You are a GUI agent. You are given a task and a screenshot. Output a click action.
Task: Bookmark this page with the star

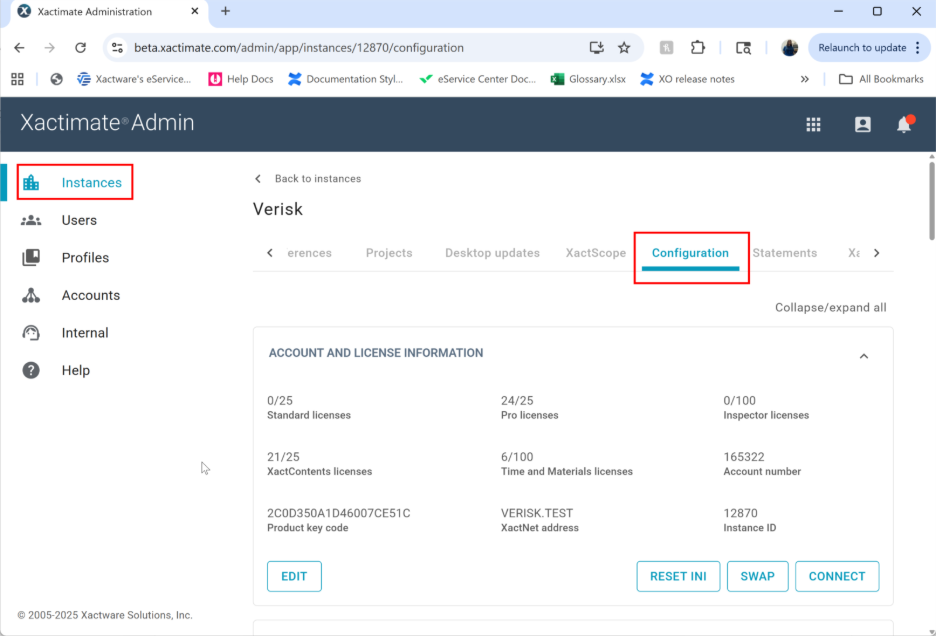pos(624,48)
